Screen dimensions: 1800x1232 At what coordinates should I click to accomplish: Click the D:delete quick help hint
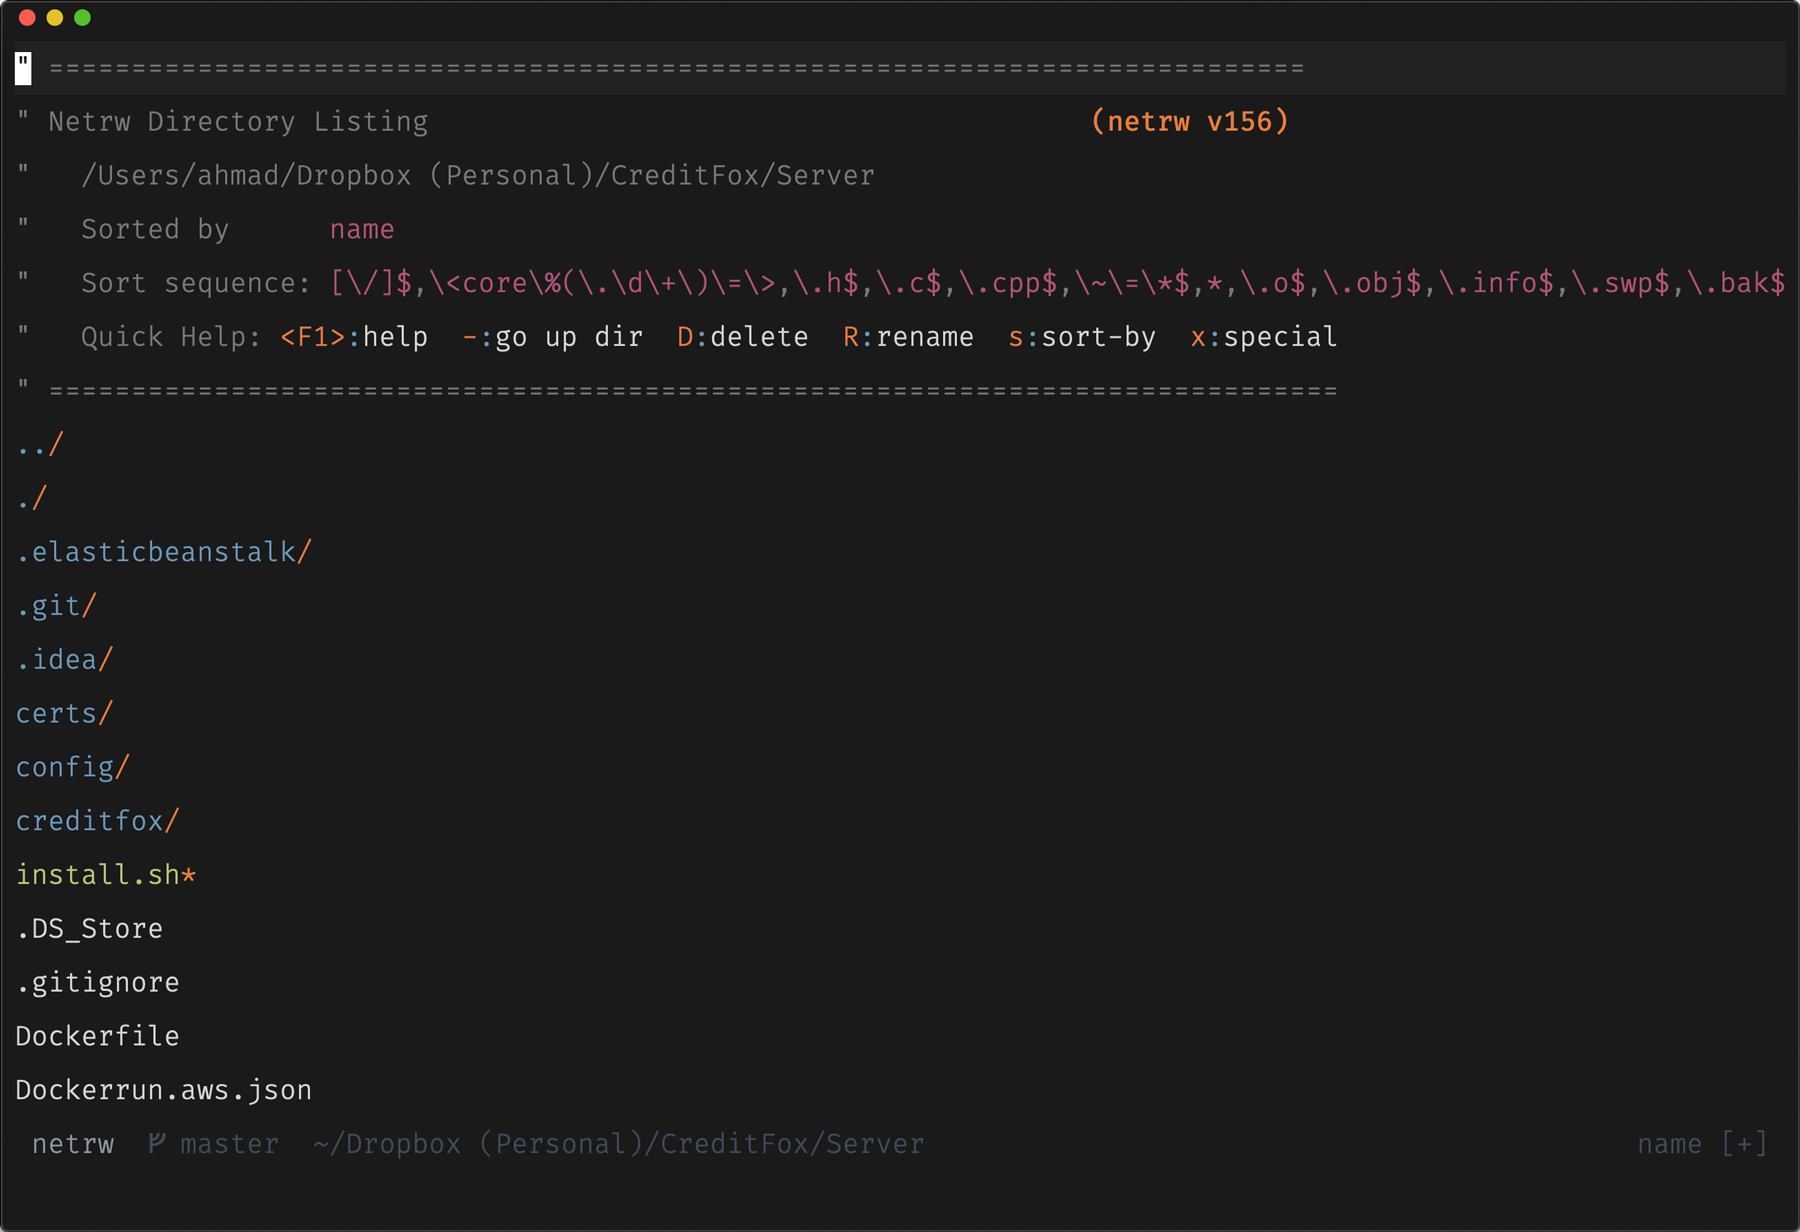[743, 337]
